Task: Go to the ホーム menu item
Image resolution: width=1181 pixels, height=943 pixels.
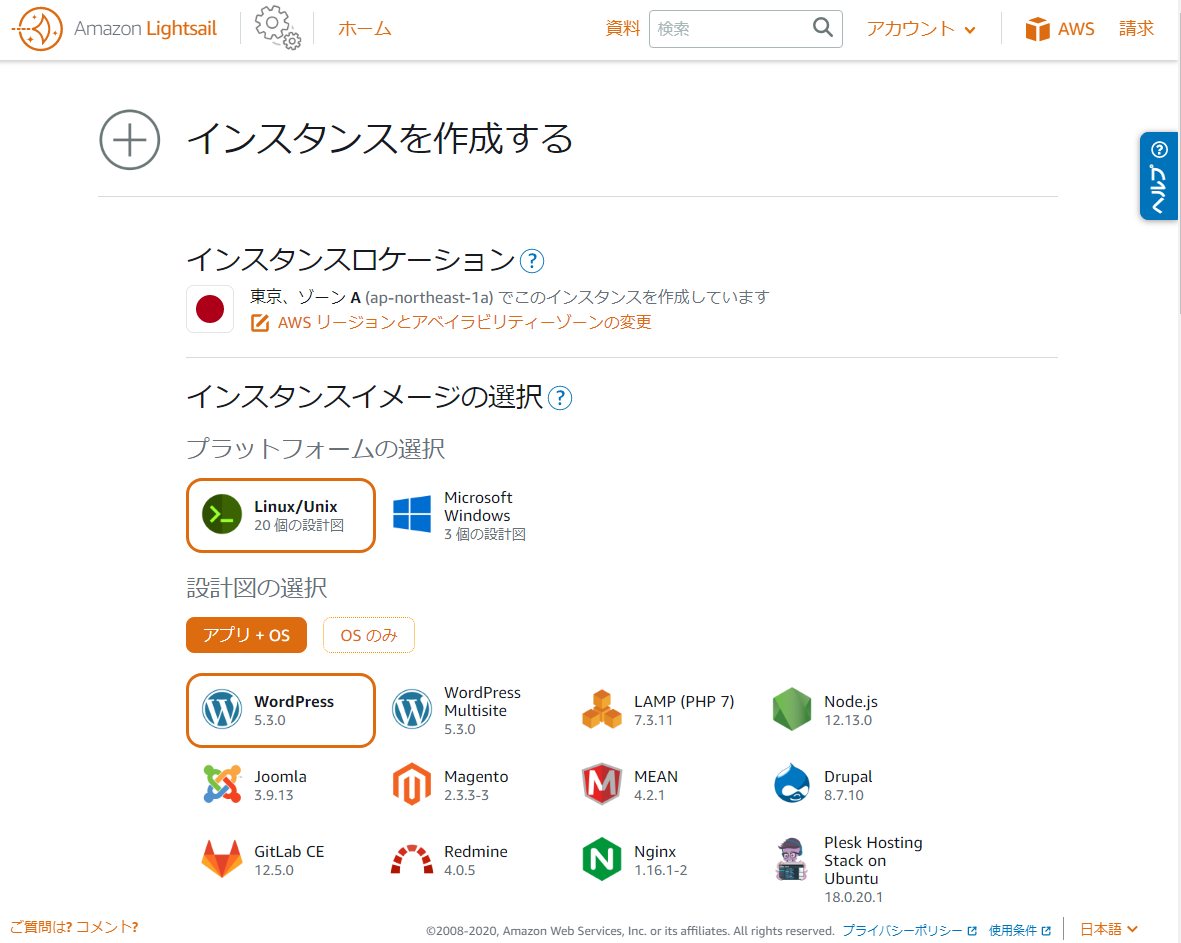Action: click(x=365, y=29)
